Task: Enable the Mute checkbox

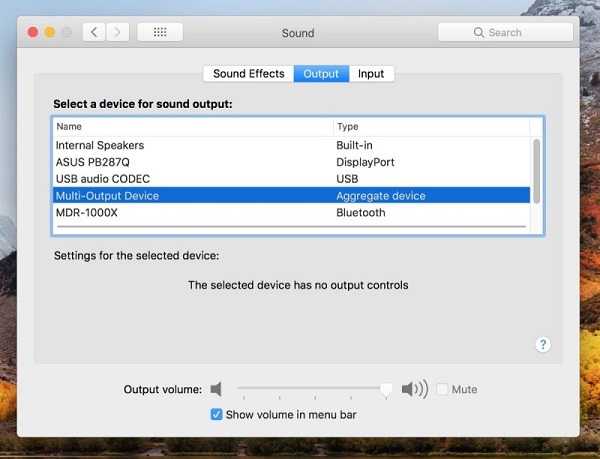Action: [x=442, y=389]
